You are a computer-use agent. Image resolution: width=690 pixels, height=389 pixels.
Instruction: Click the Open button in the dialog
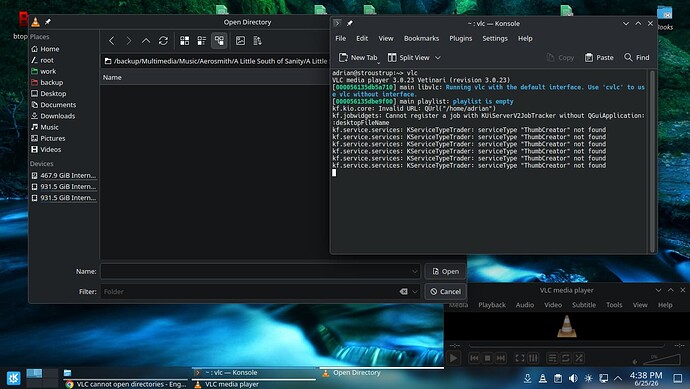point(445,272)
